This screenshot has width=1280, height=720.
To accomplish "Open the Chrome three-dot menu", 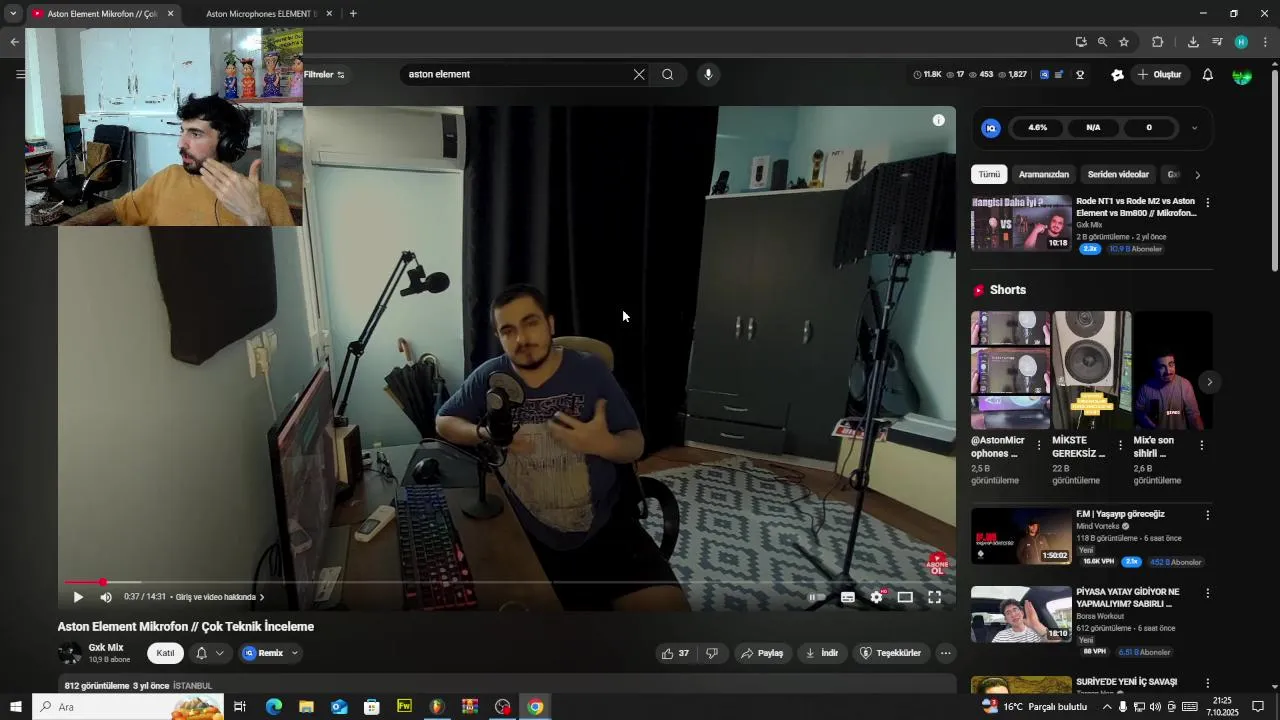I will [1265, 42].
